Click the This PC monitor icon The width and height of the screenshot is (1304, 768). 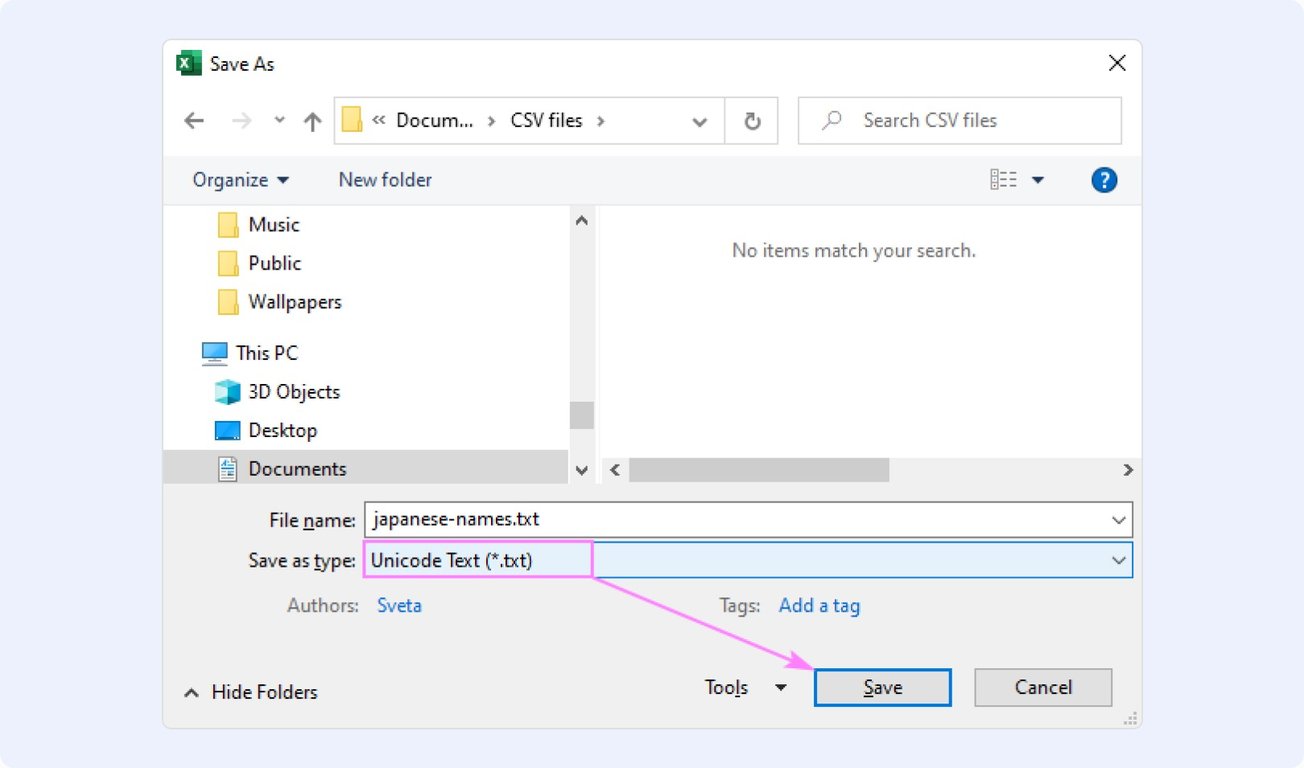[x=214, y=353]
